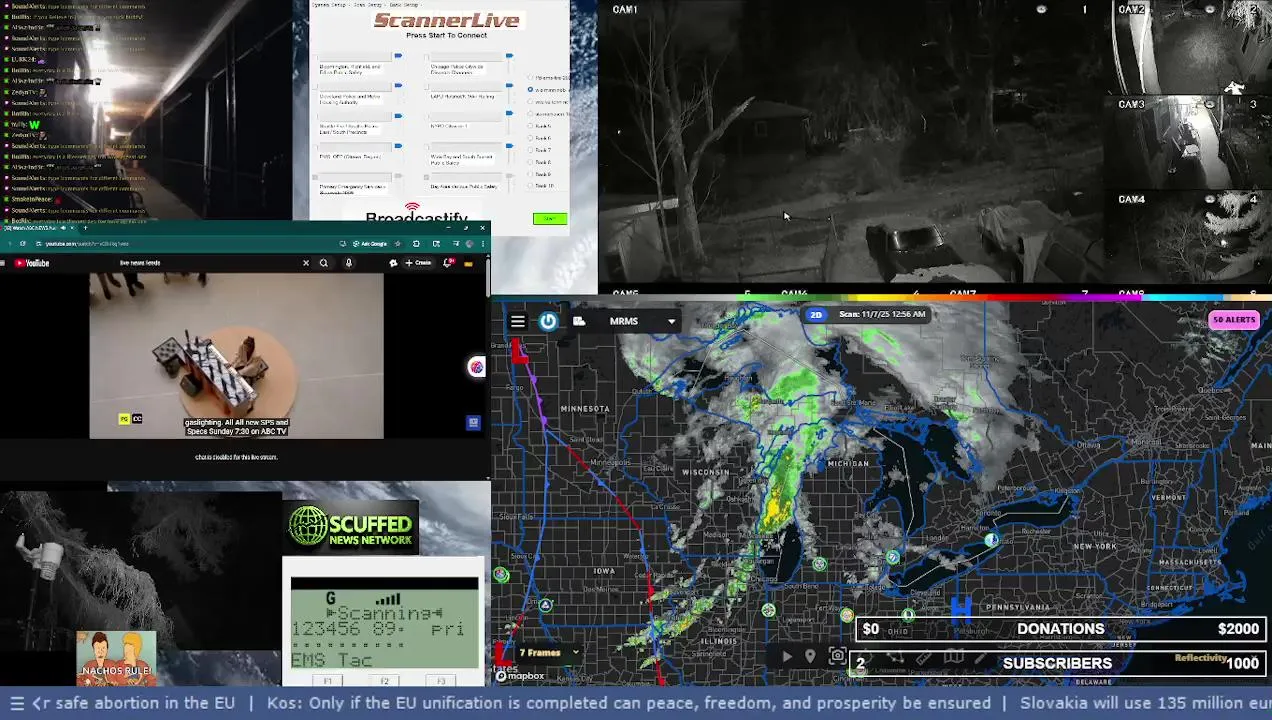Click the CC badge on the video
This screenshot has height=720, width=1272.
pyautogui.click(x=136, y=419)
